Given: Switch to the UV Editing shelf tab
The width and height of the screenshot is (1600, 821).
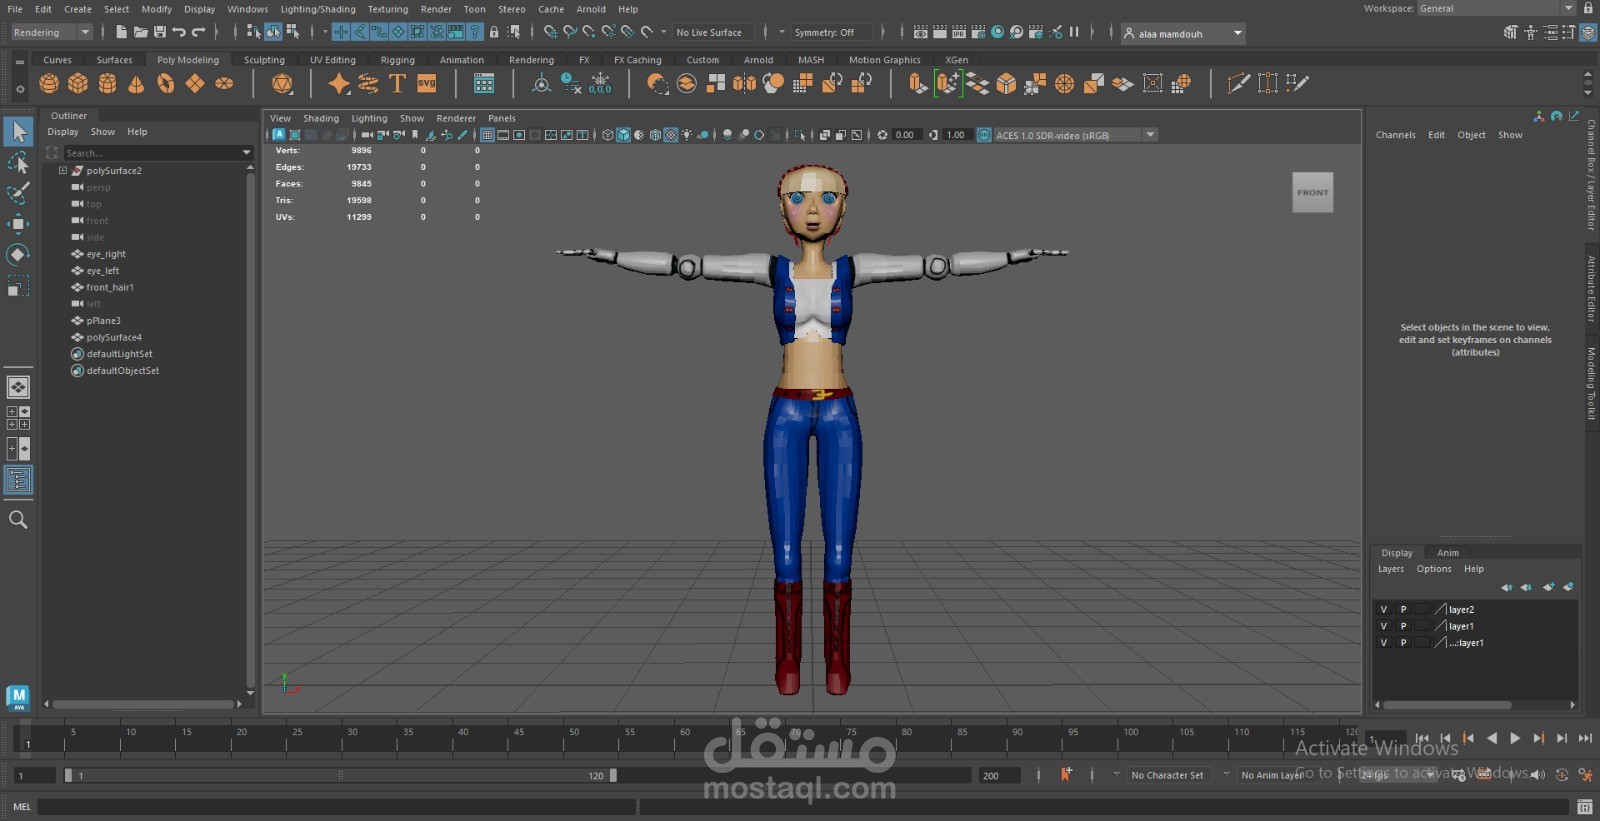Looking at the screenshot, I should click(x=332, y=60).
